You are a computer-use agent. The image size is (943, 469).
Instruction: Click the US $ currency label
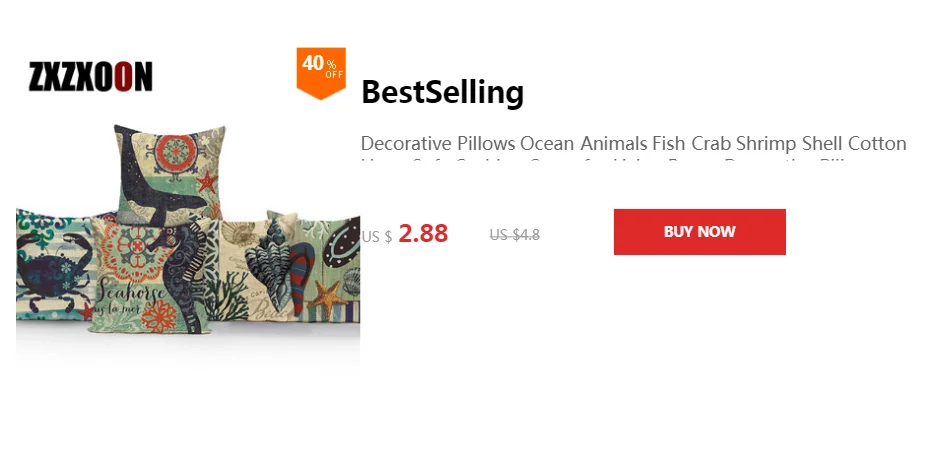point(376,236)
